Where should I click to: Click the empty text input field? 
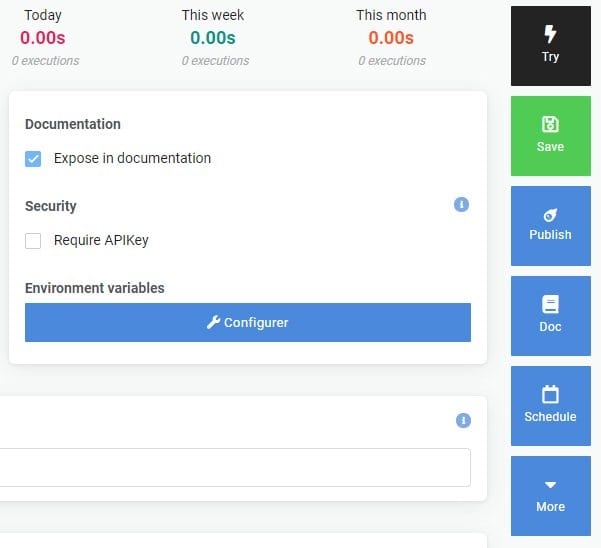pyautogui.click(x=235, y=467)
